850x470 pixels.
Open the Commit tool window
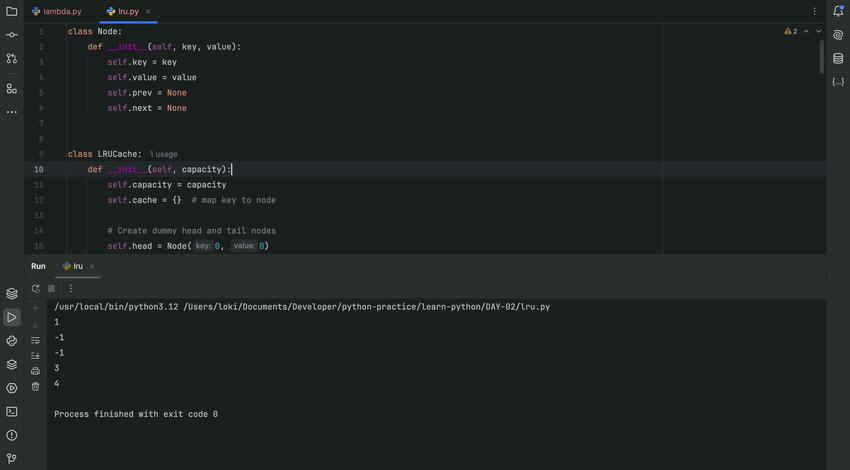[x=12, y=35]
